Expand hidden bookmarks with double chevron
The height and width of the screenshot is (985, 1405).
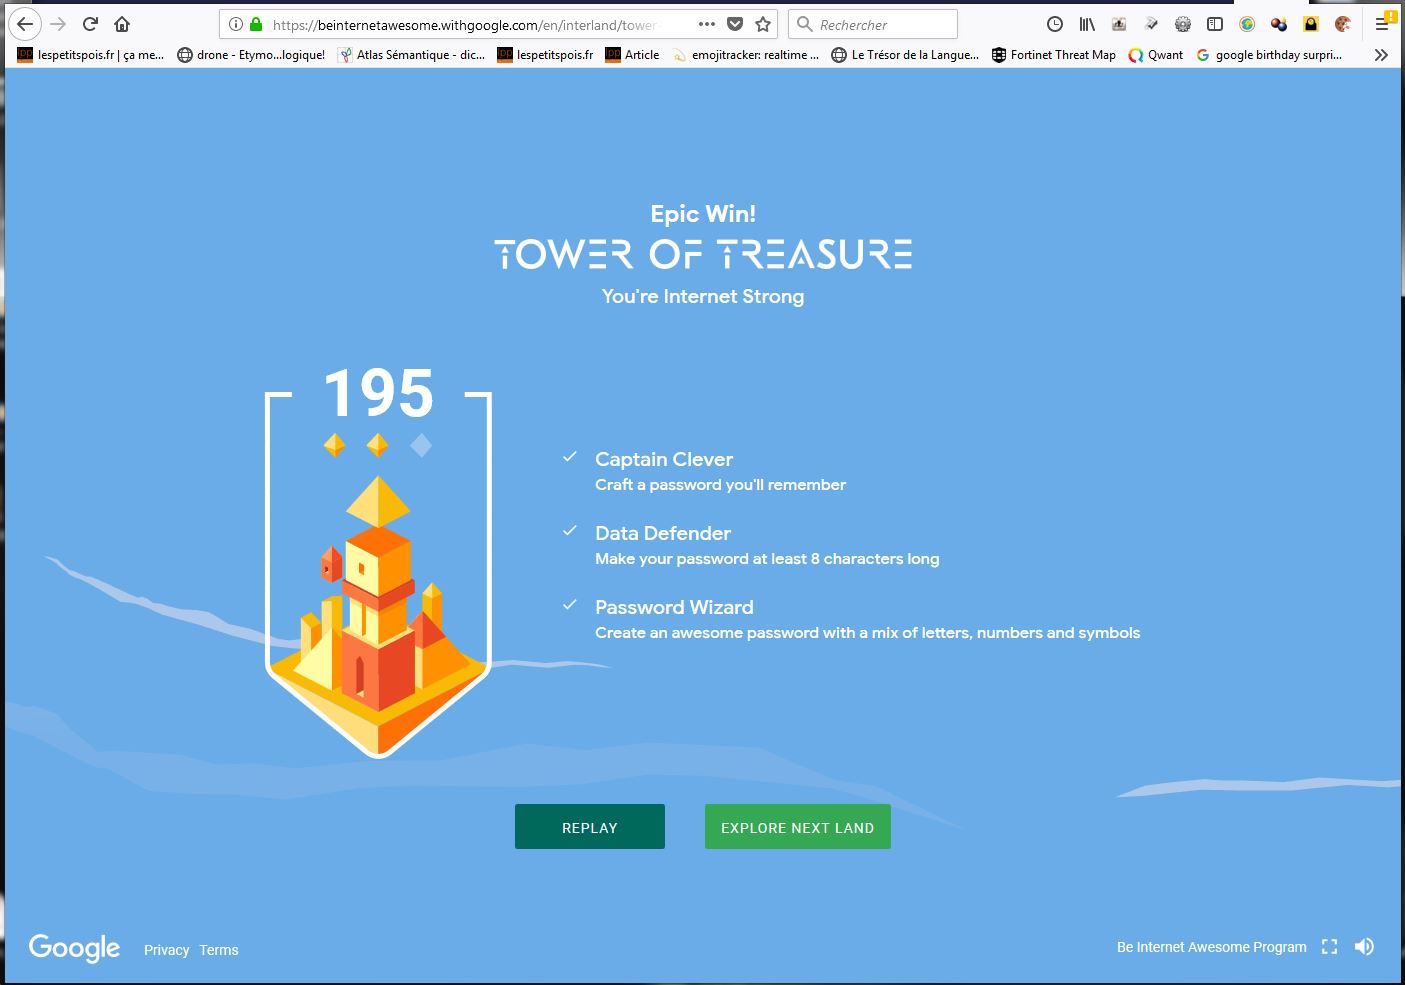point(1381,55)
